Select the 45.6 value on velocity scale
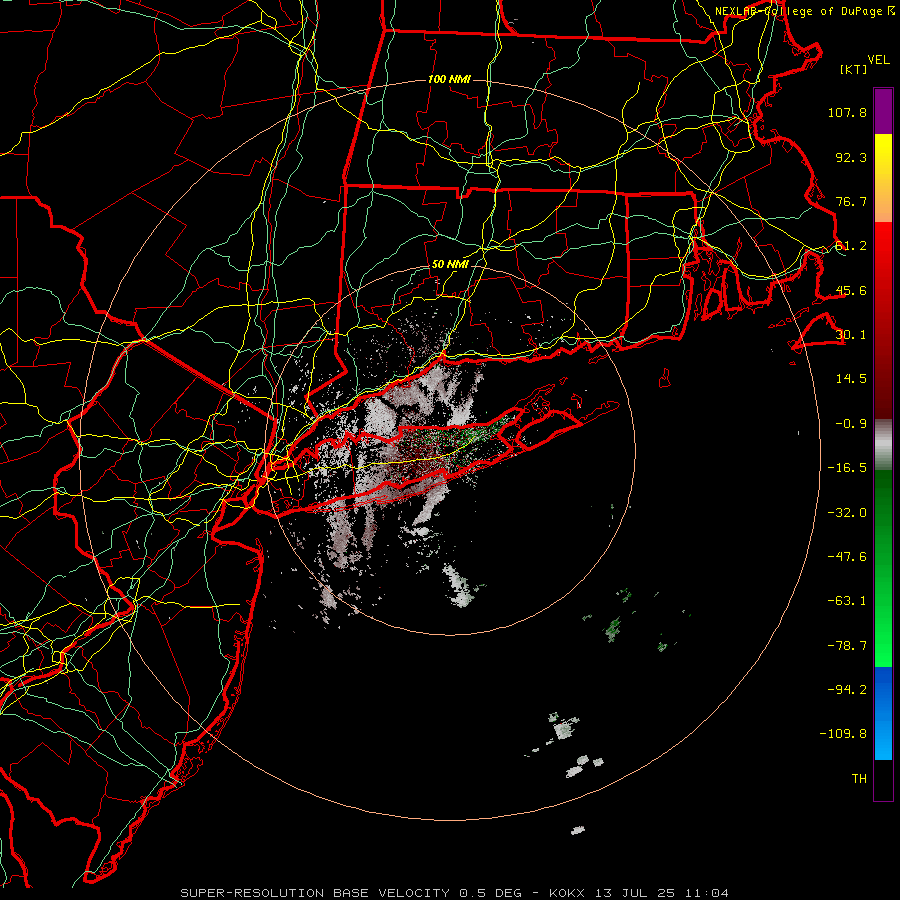The image size is (900, 900). pos(851,290)
